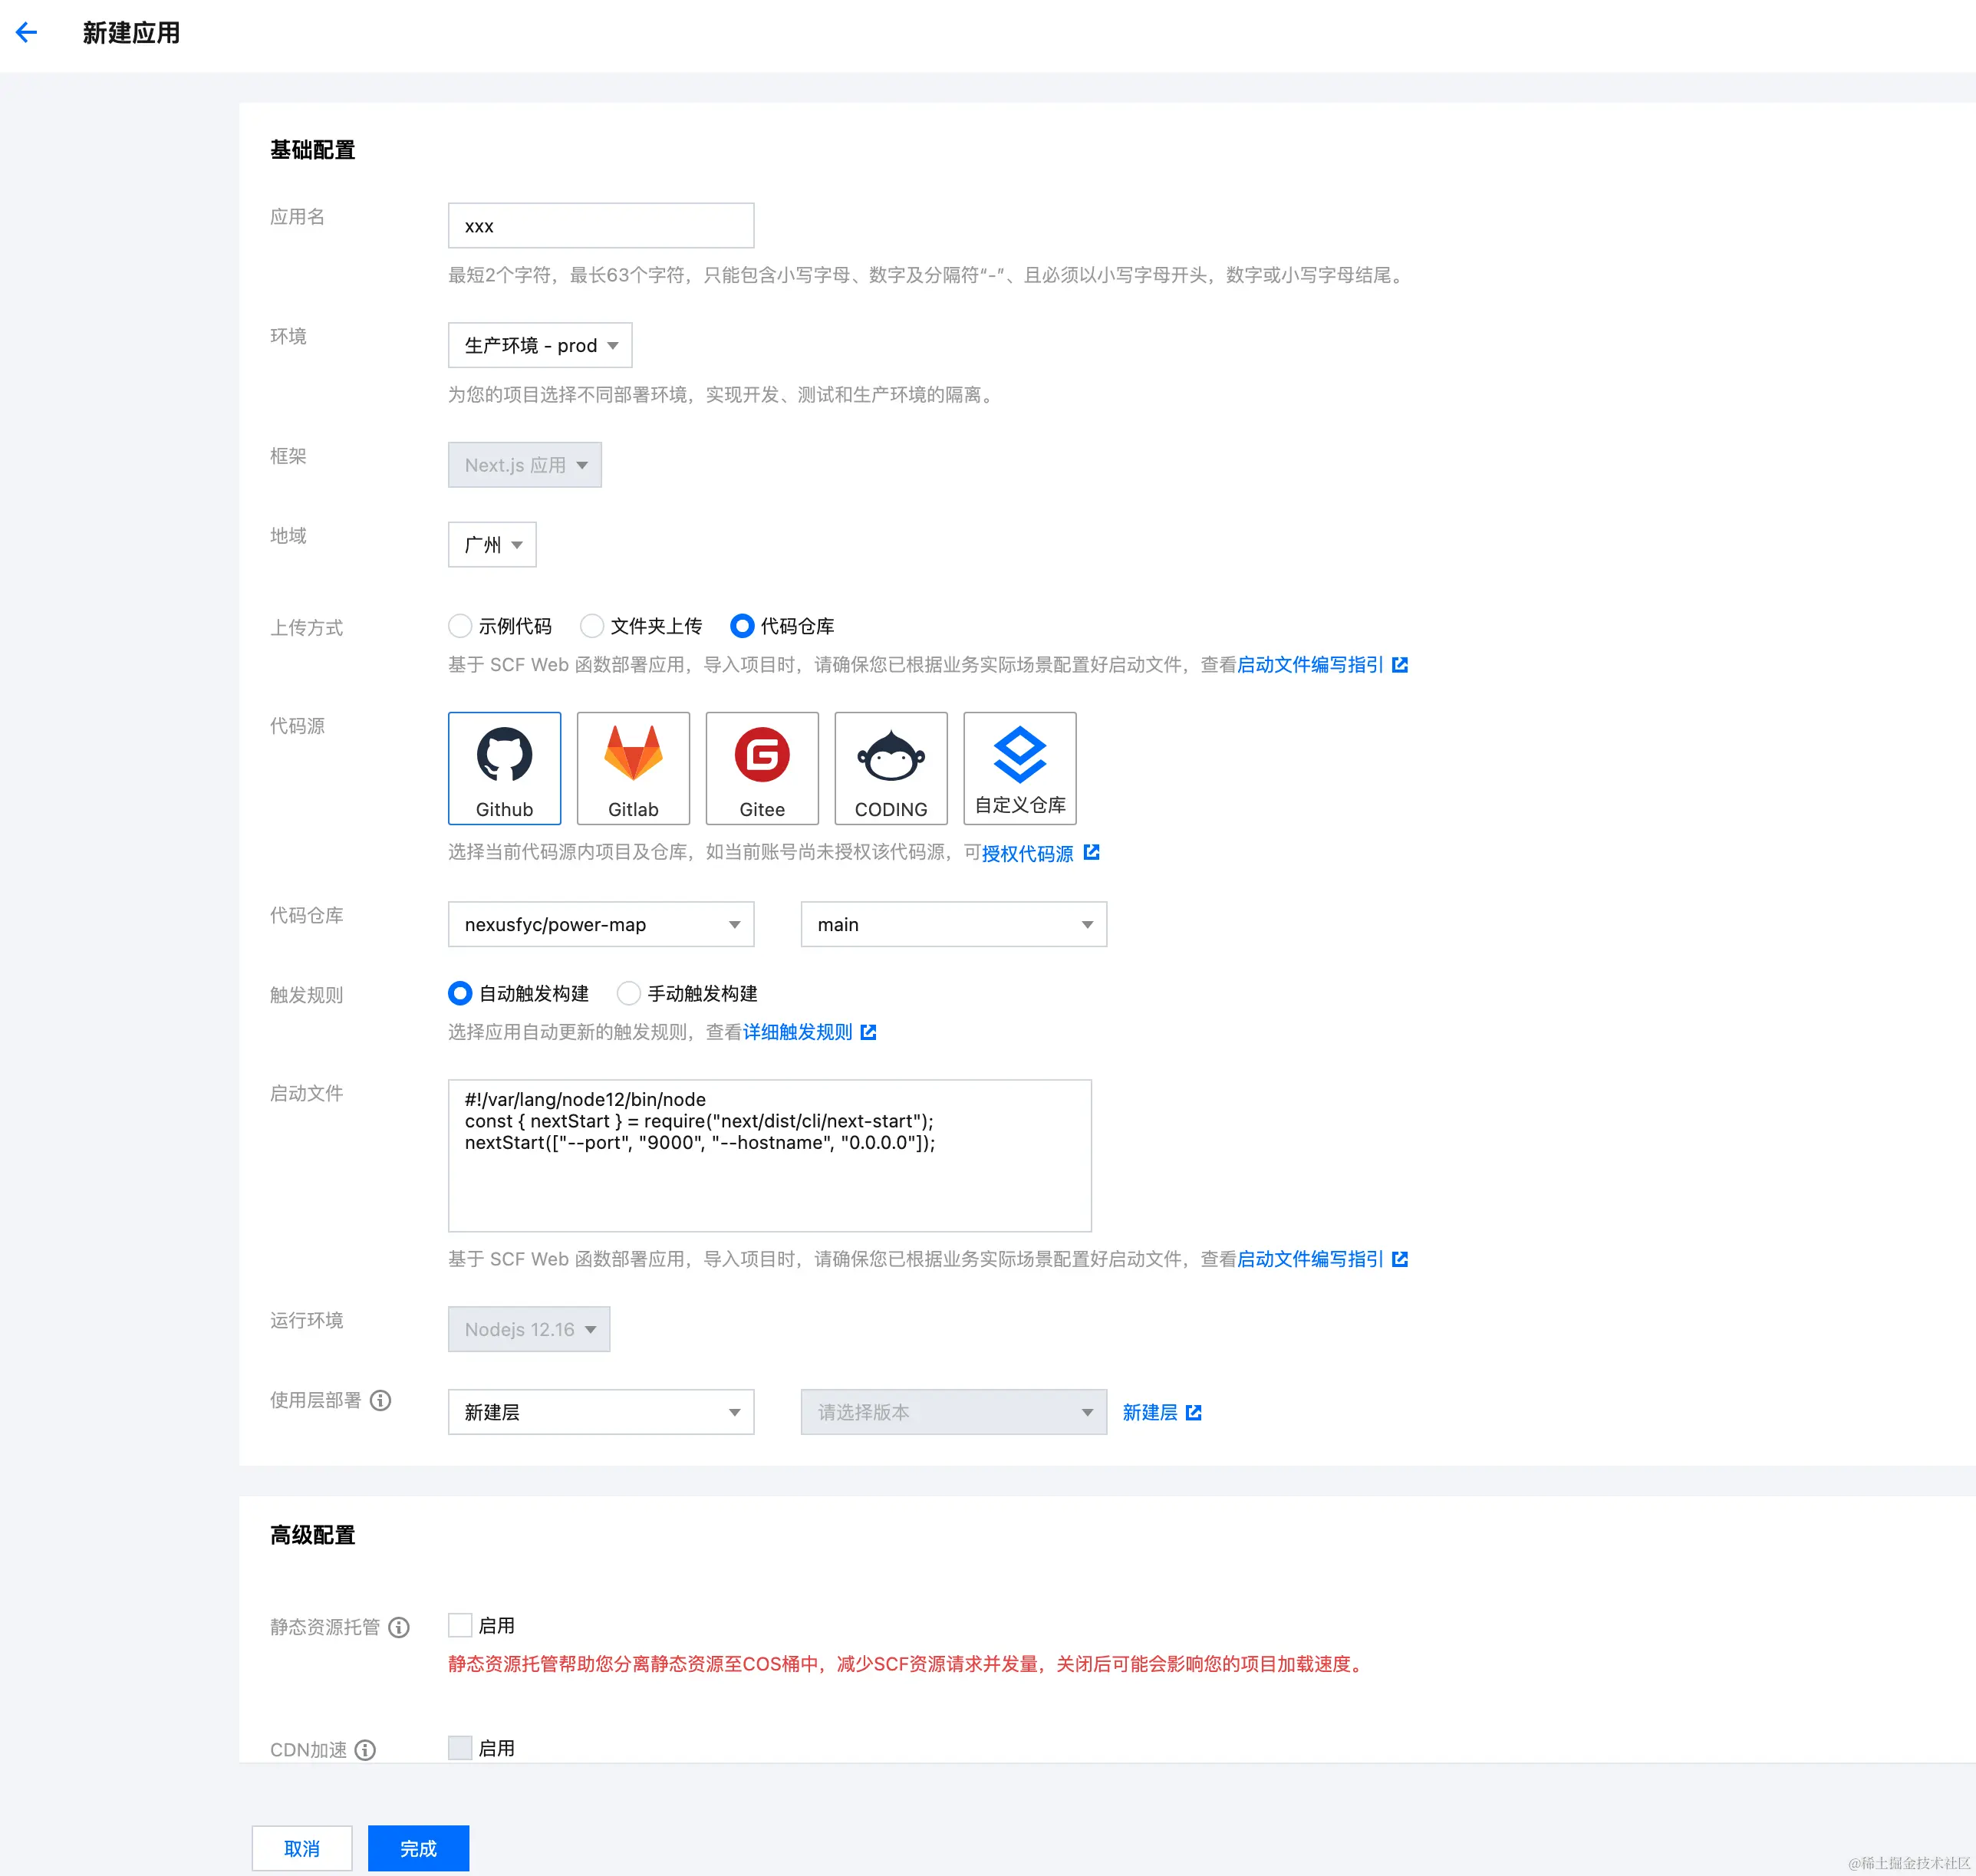Open the 使用层部署 info tooltip icon
The image size is (1976, 1876).
click(x=381, y=1400)
